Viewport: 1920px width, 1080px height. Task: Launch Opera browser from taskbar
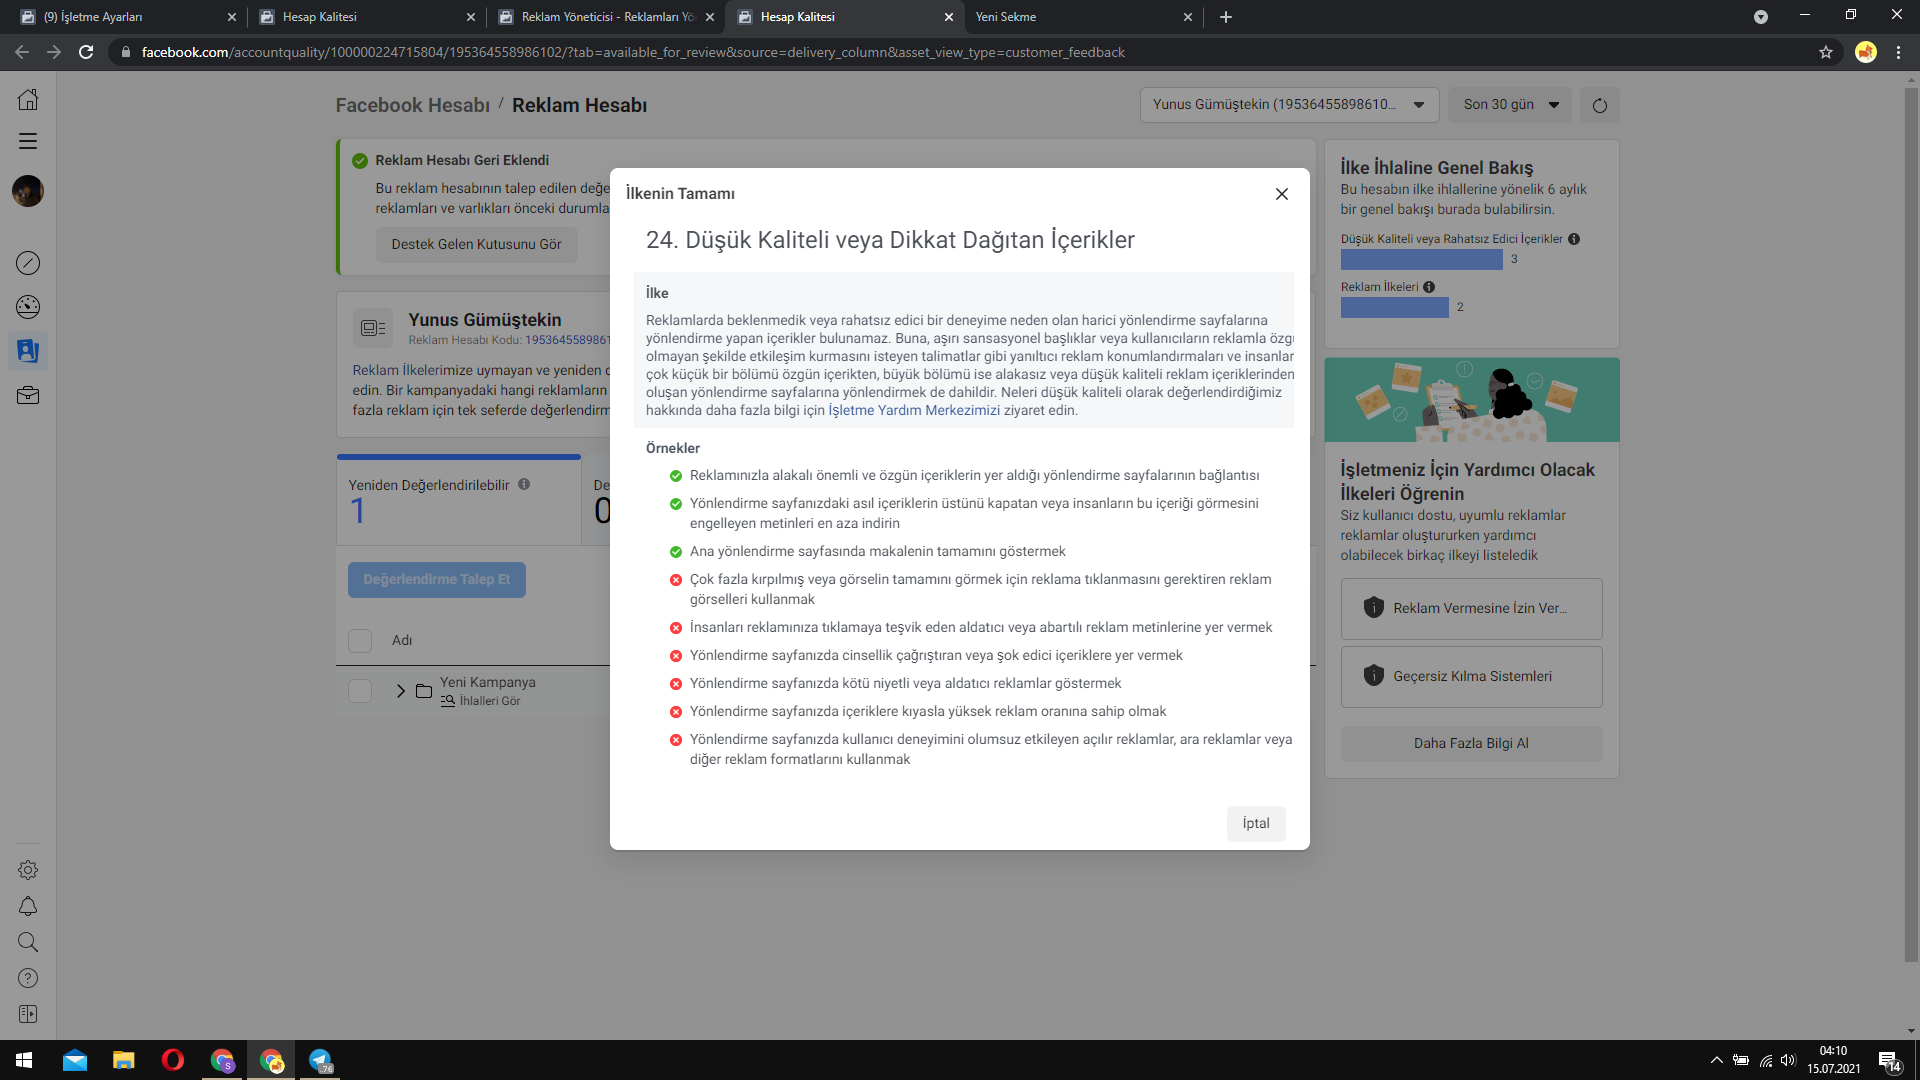tap(173, 1060)
